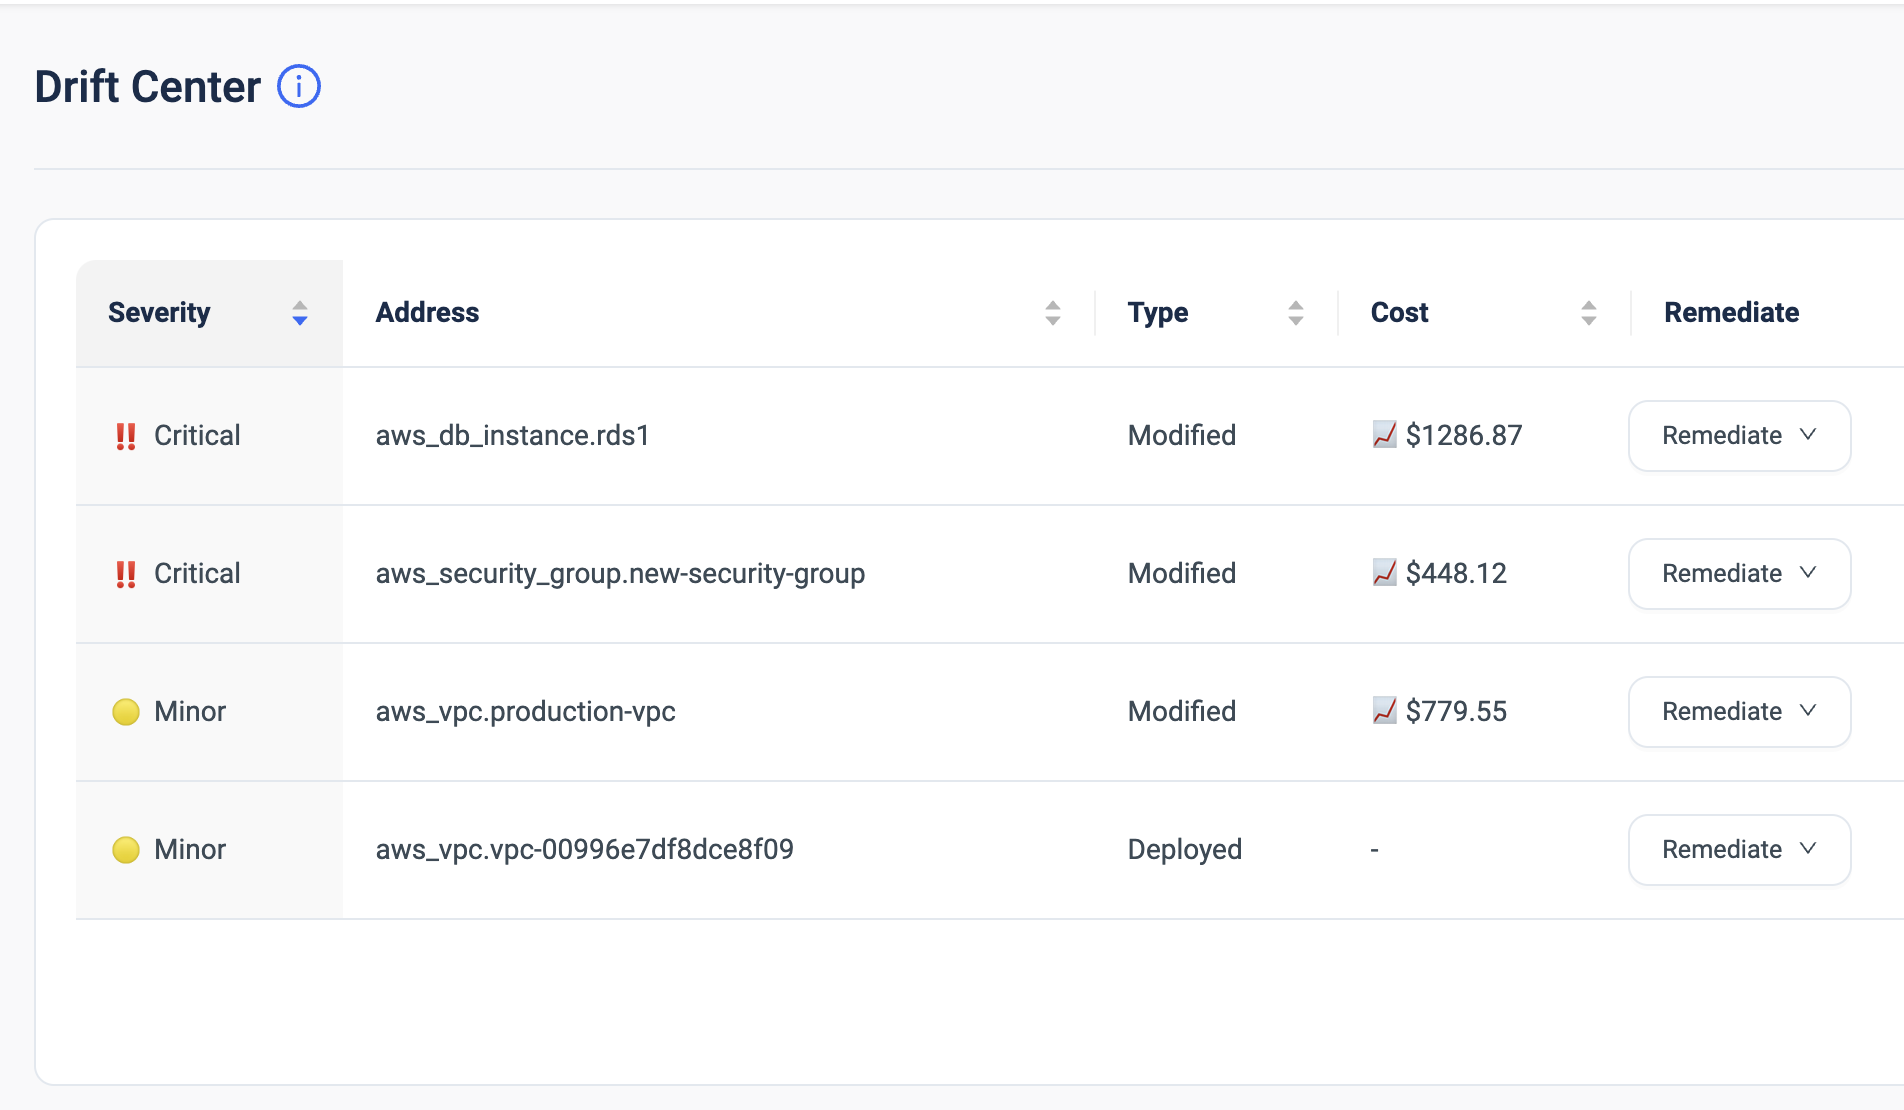
Task: Open Remediate dropdown for aws_db_instance.rds1
Action: click(x=1739, y=436)
